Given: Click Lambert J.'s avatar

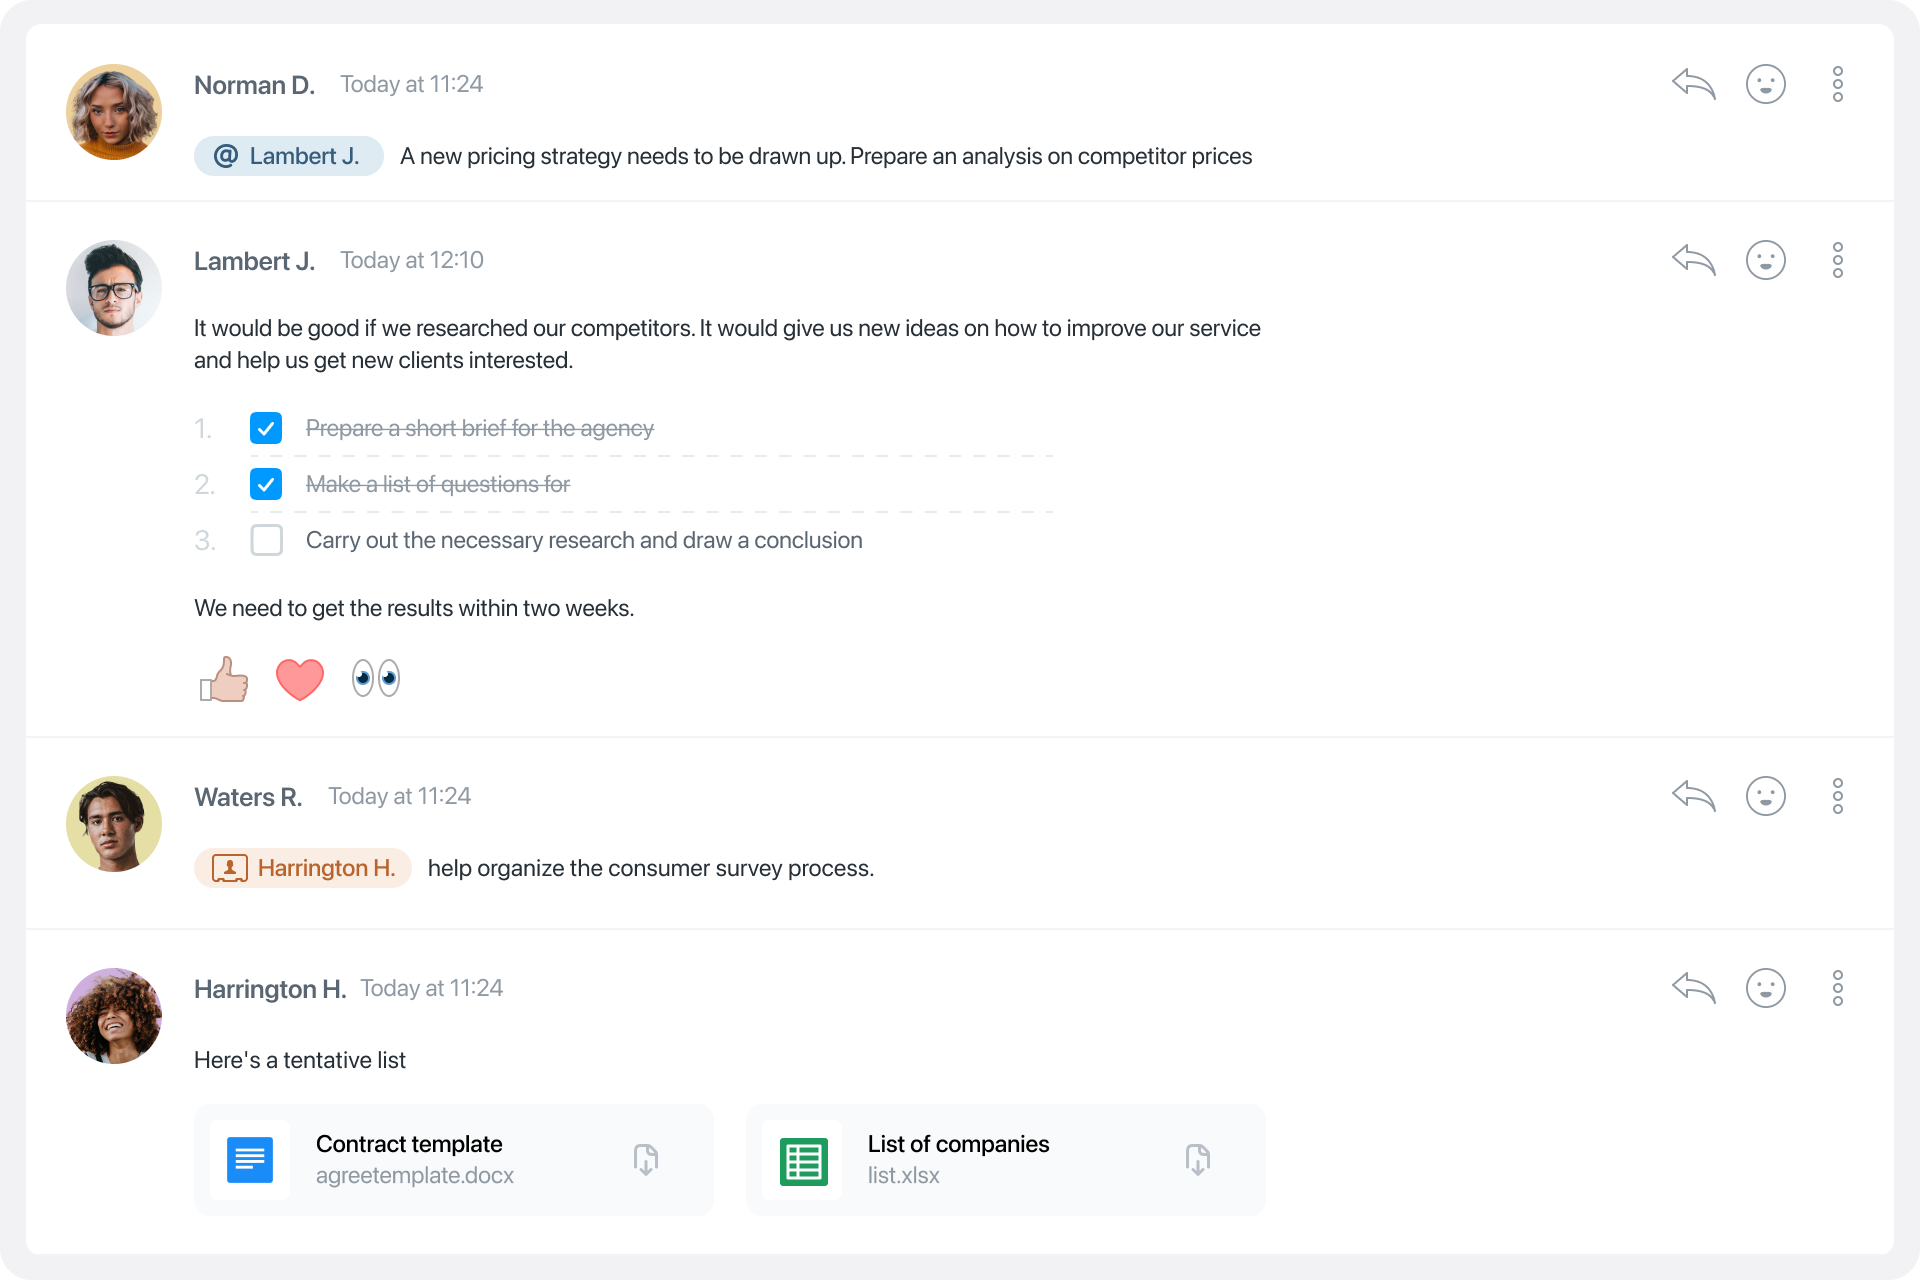Looking at the screenshot, I should tap(113, 287).
